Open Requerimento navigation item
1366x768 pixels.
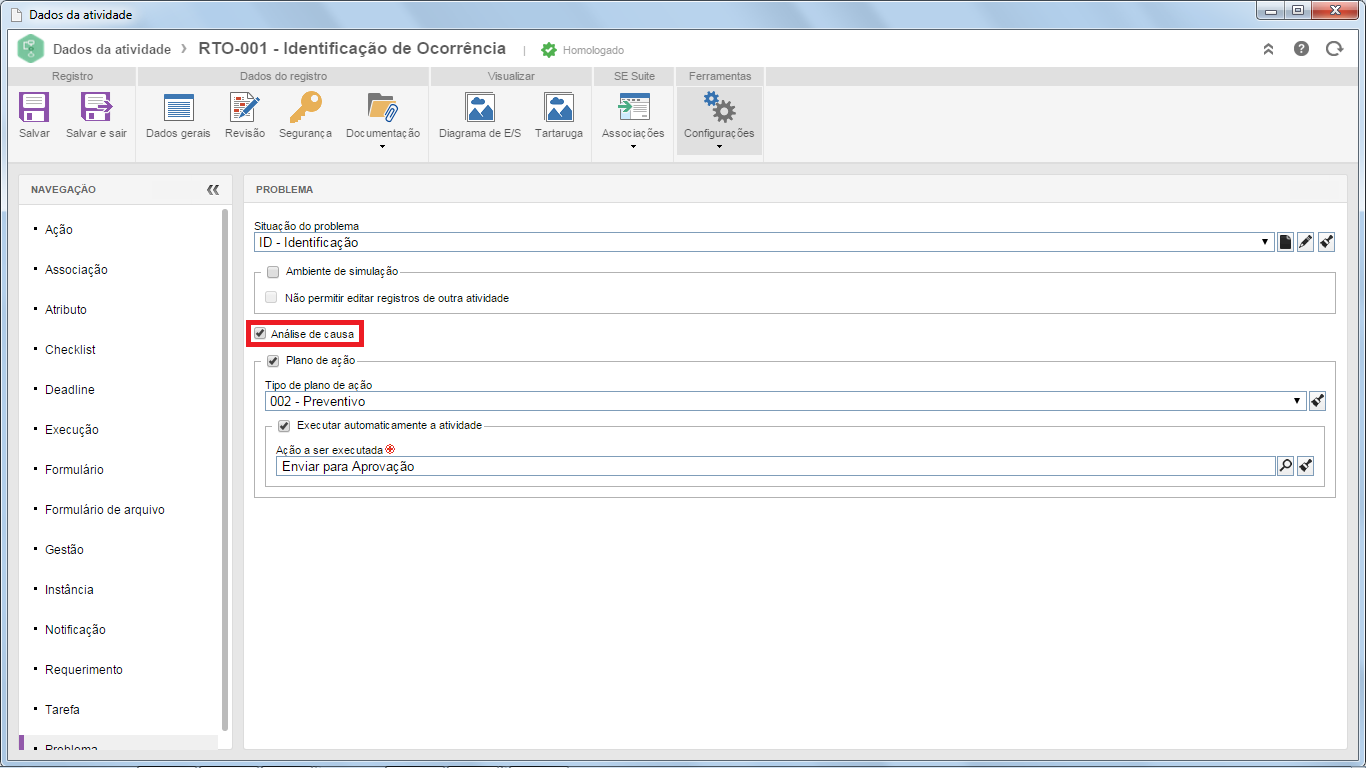coord(84,670)
